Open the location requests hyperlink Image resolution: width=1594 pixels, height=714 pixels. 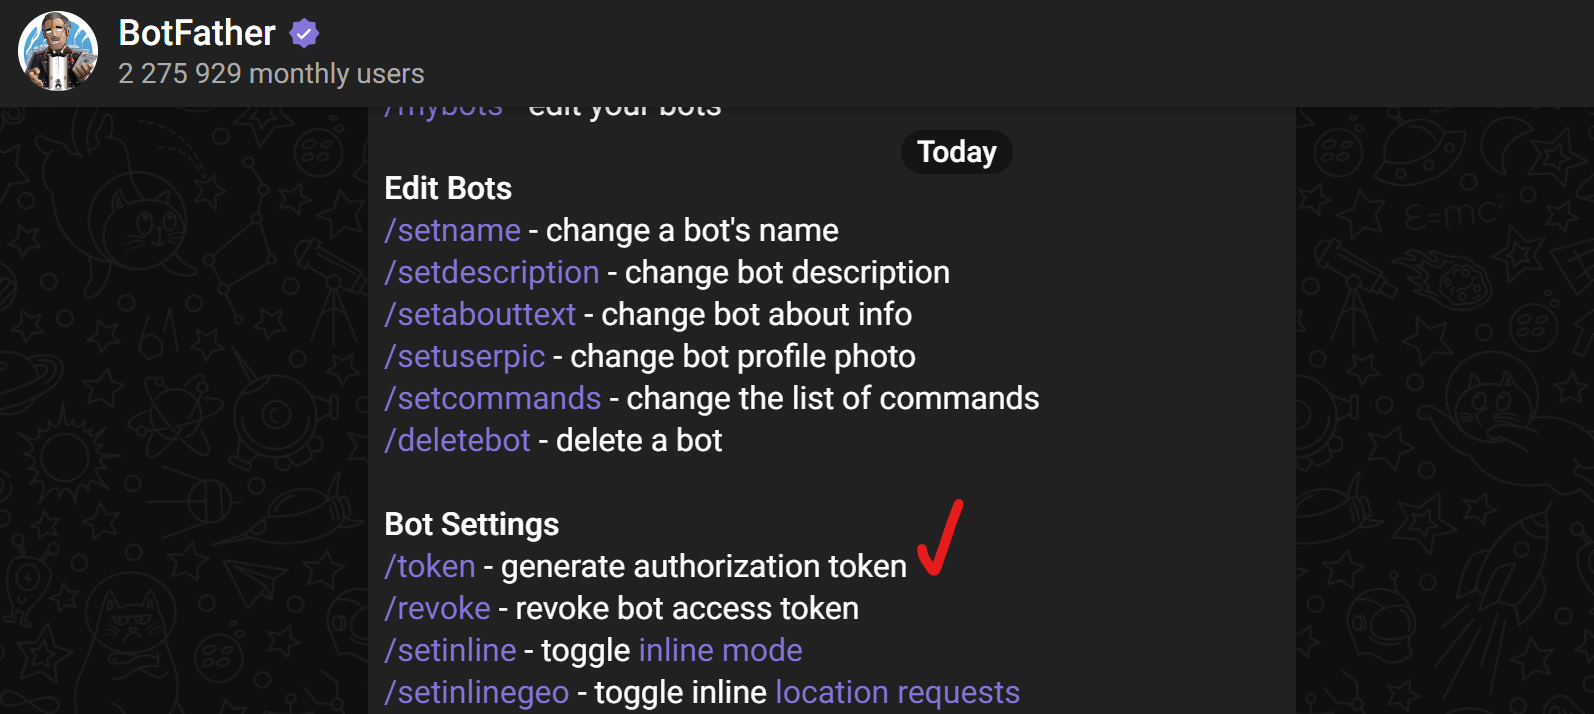[x=897, y=693]
